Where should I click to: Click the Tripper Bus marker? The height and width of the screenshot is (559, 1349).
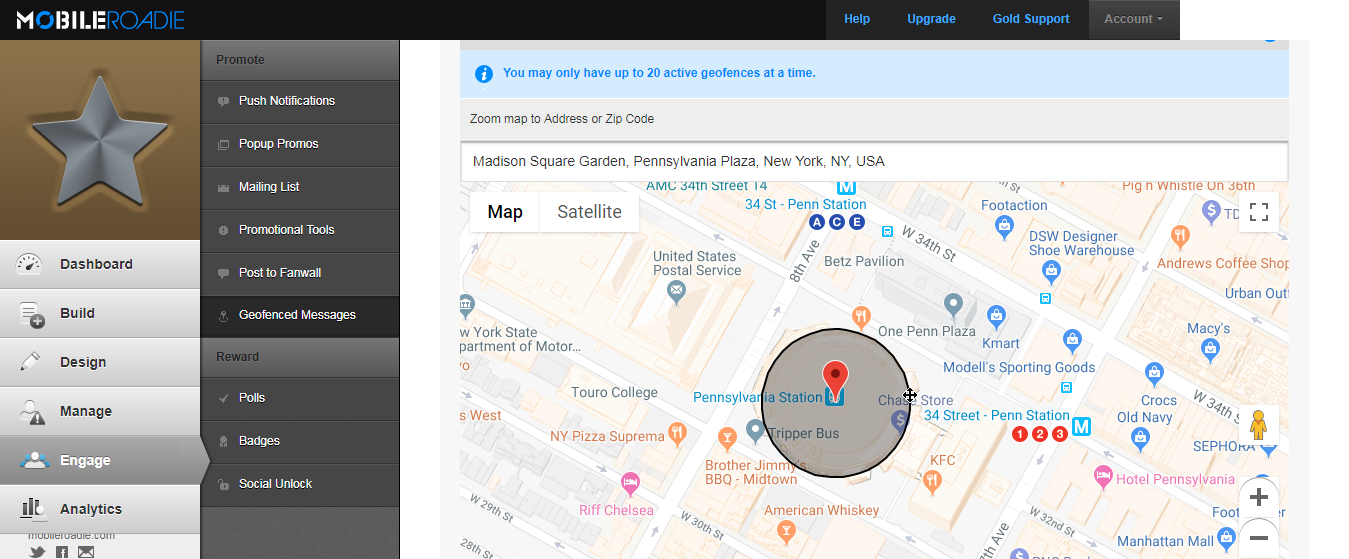[x=756, y=431]
